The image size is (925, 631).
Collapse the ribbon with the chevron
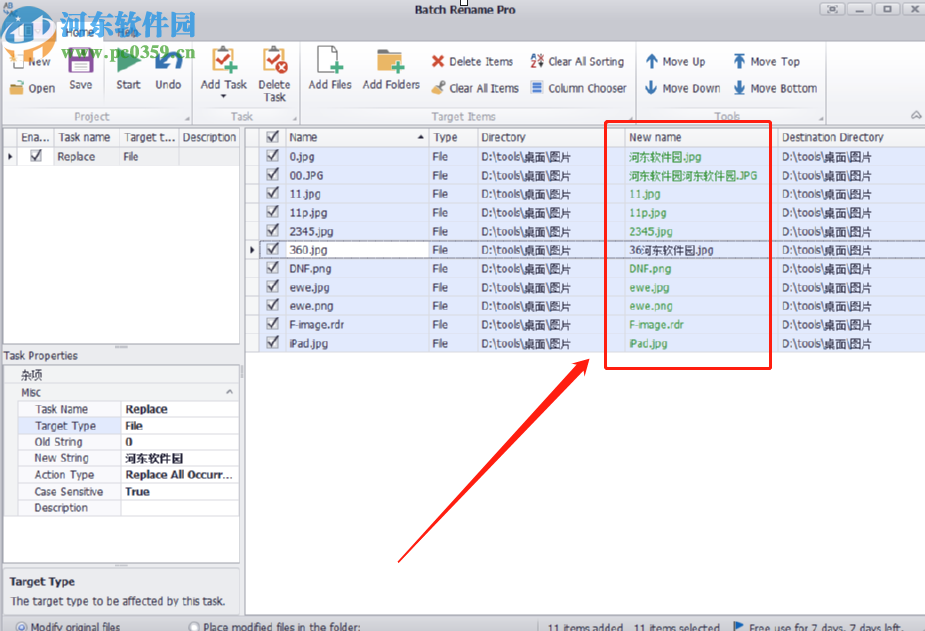pos(915,115)
